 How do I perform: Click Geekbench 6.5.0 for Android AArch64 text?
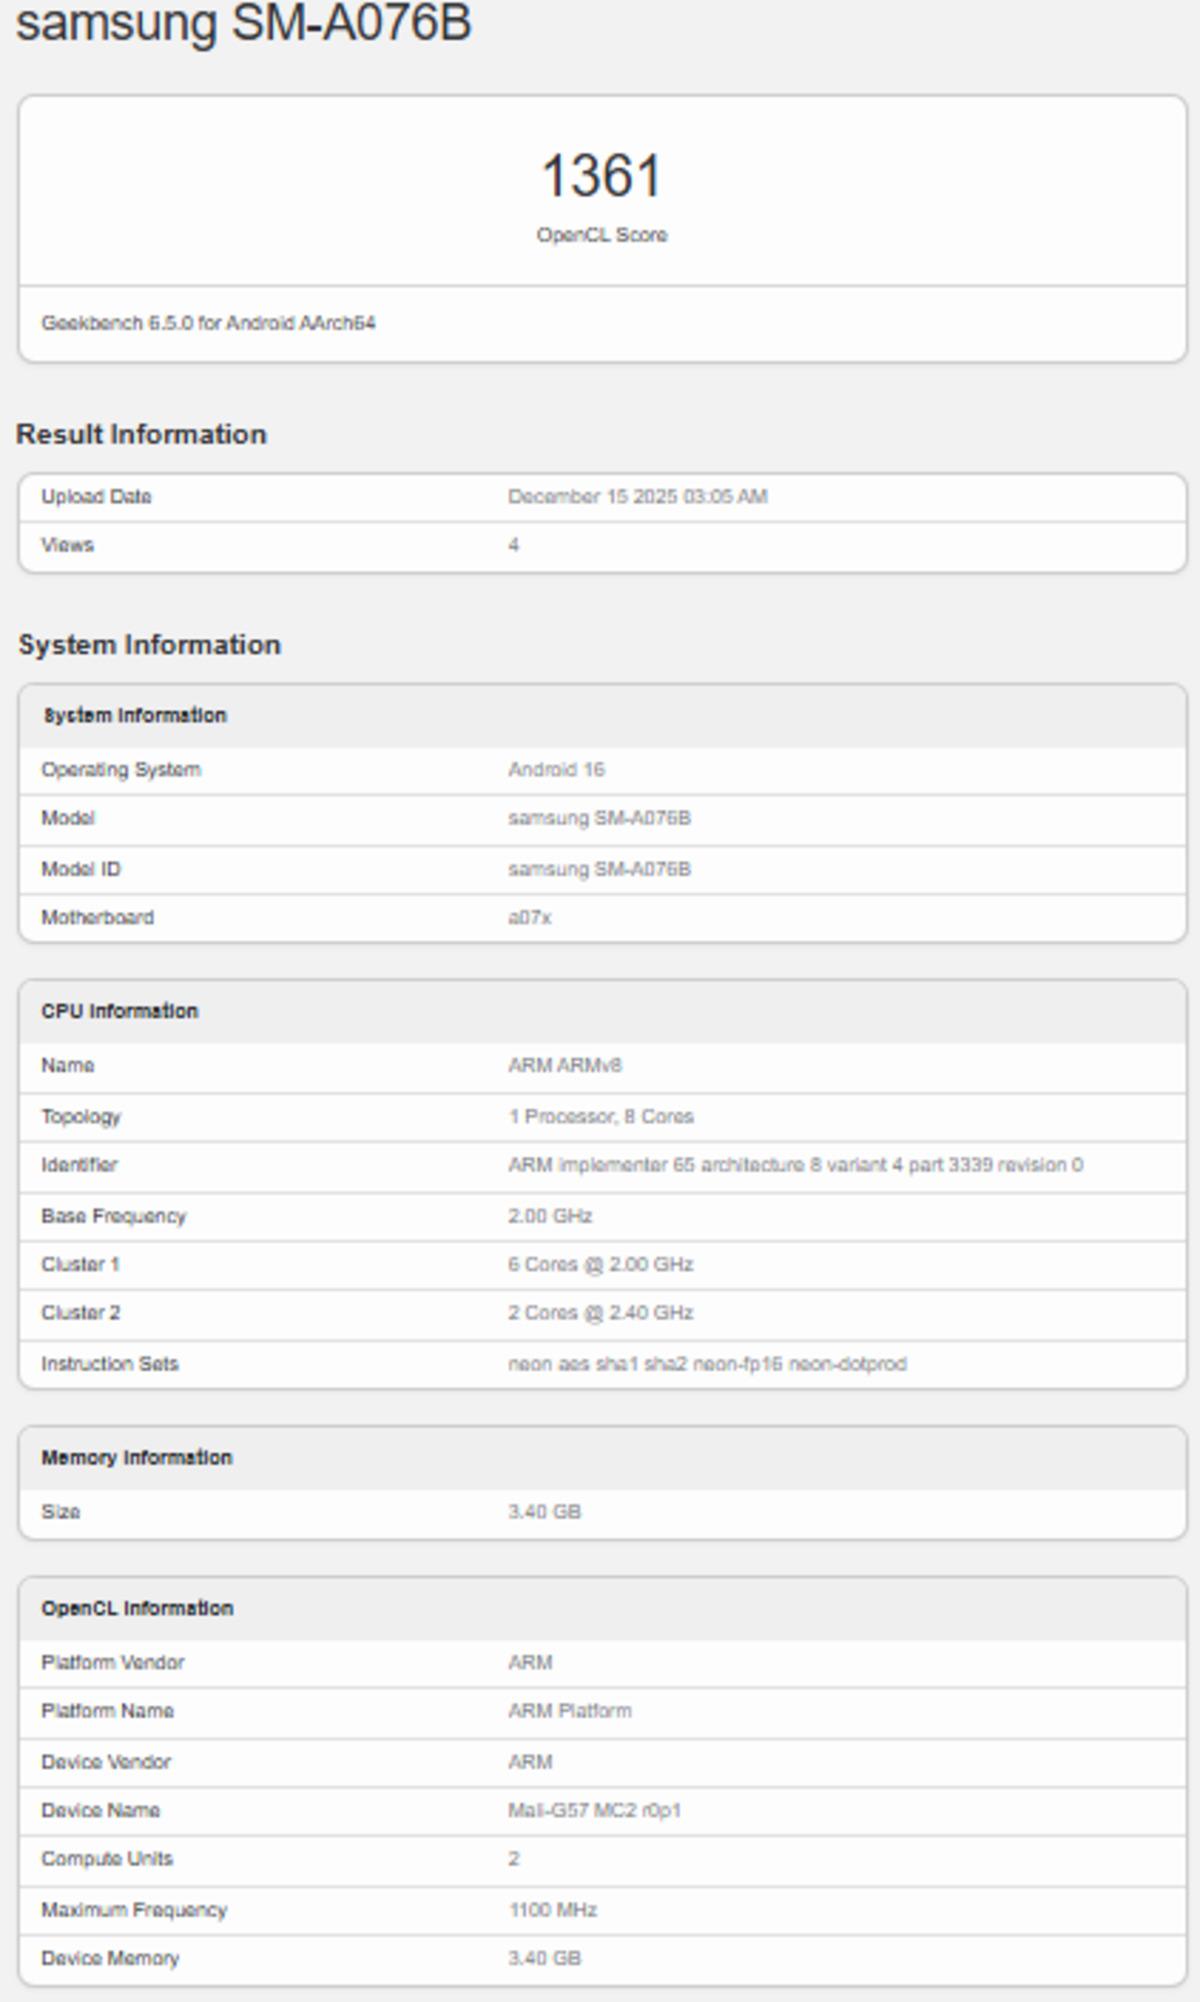point(208,323)
